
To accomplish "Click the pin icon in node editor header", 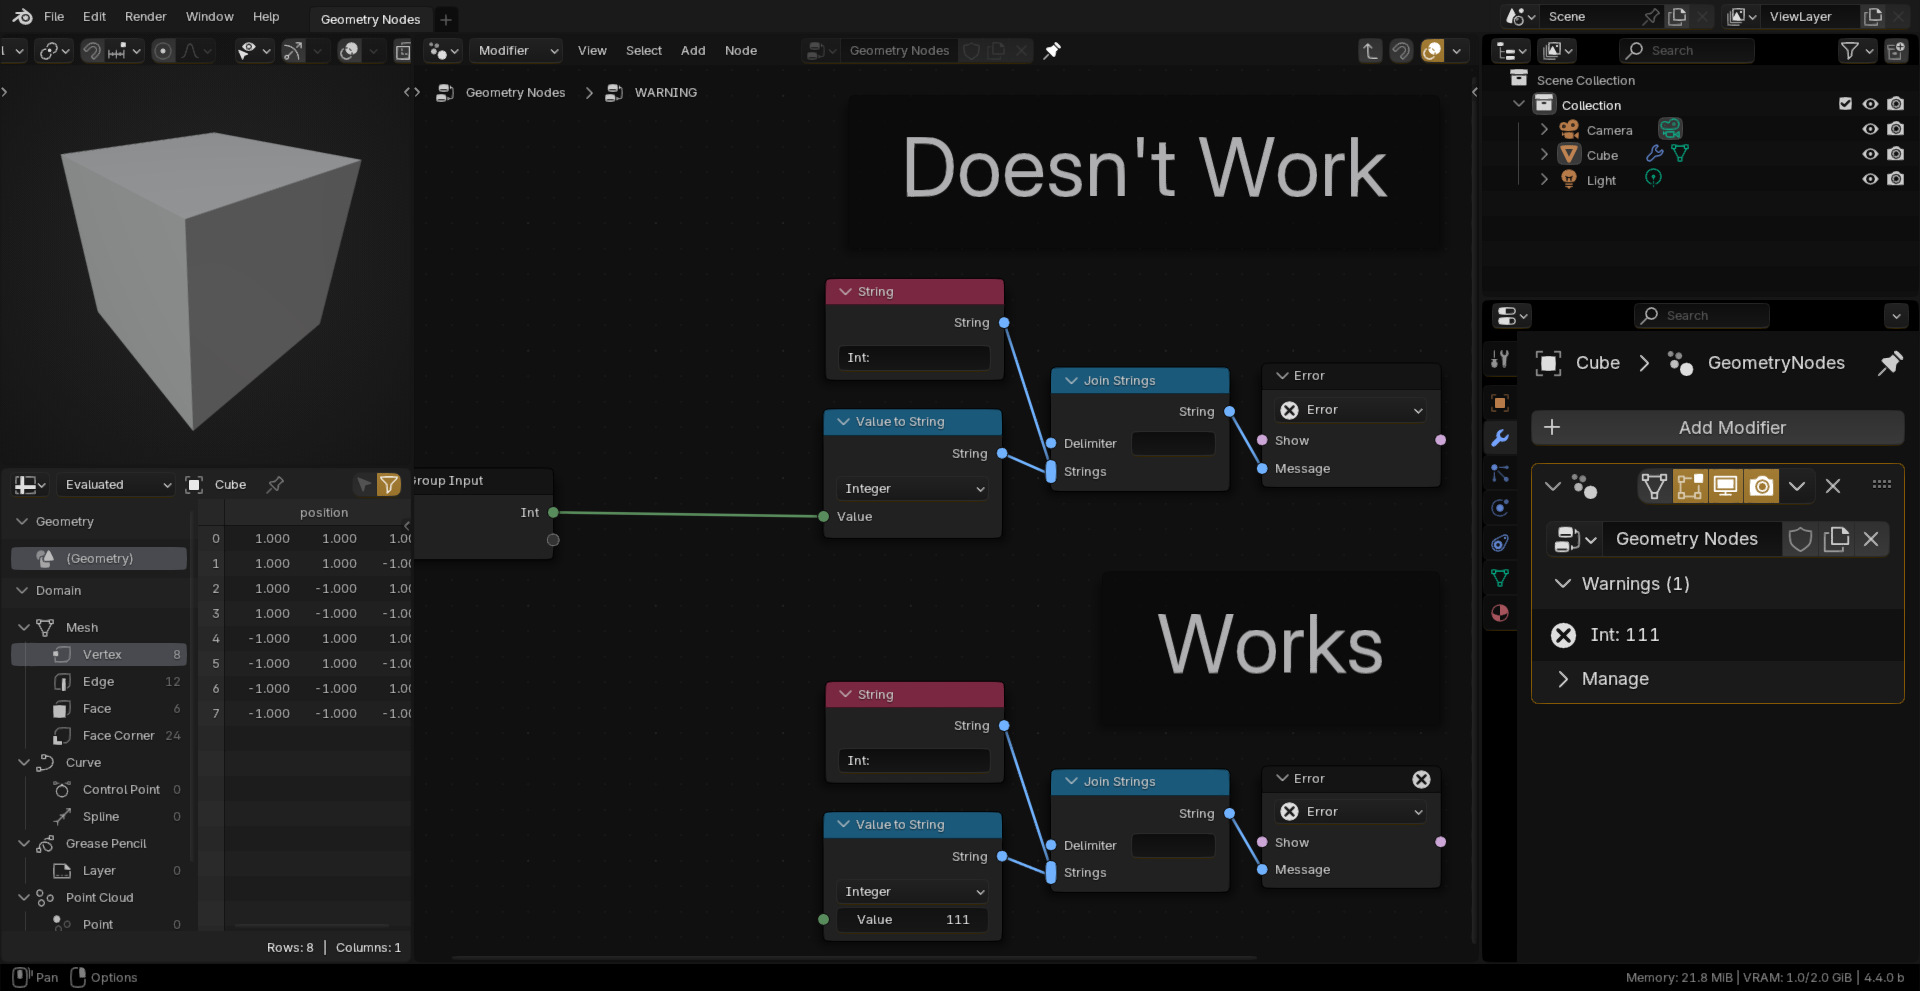I will click(1052, 51).
